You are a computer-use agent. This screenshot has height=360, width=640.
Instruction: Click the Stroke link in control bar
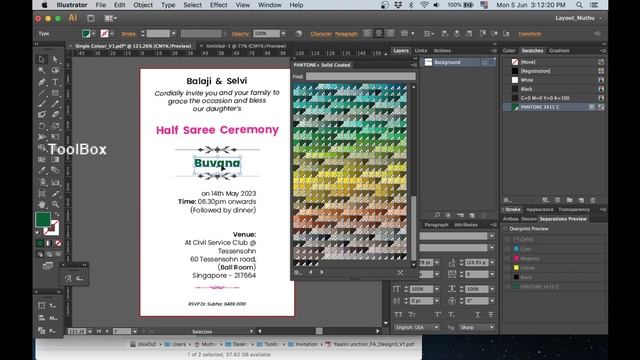129,34
